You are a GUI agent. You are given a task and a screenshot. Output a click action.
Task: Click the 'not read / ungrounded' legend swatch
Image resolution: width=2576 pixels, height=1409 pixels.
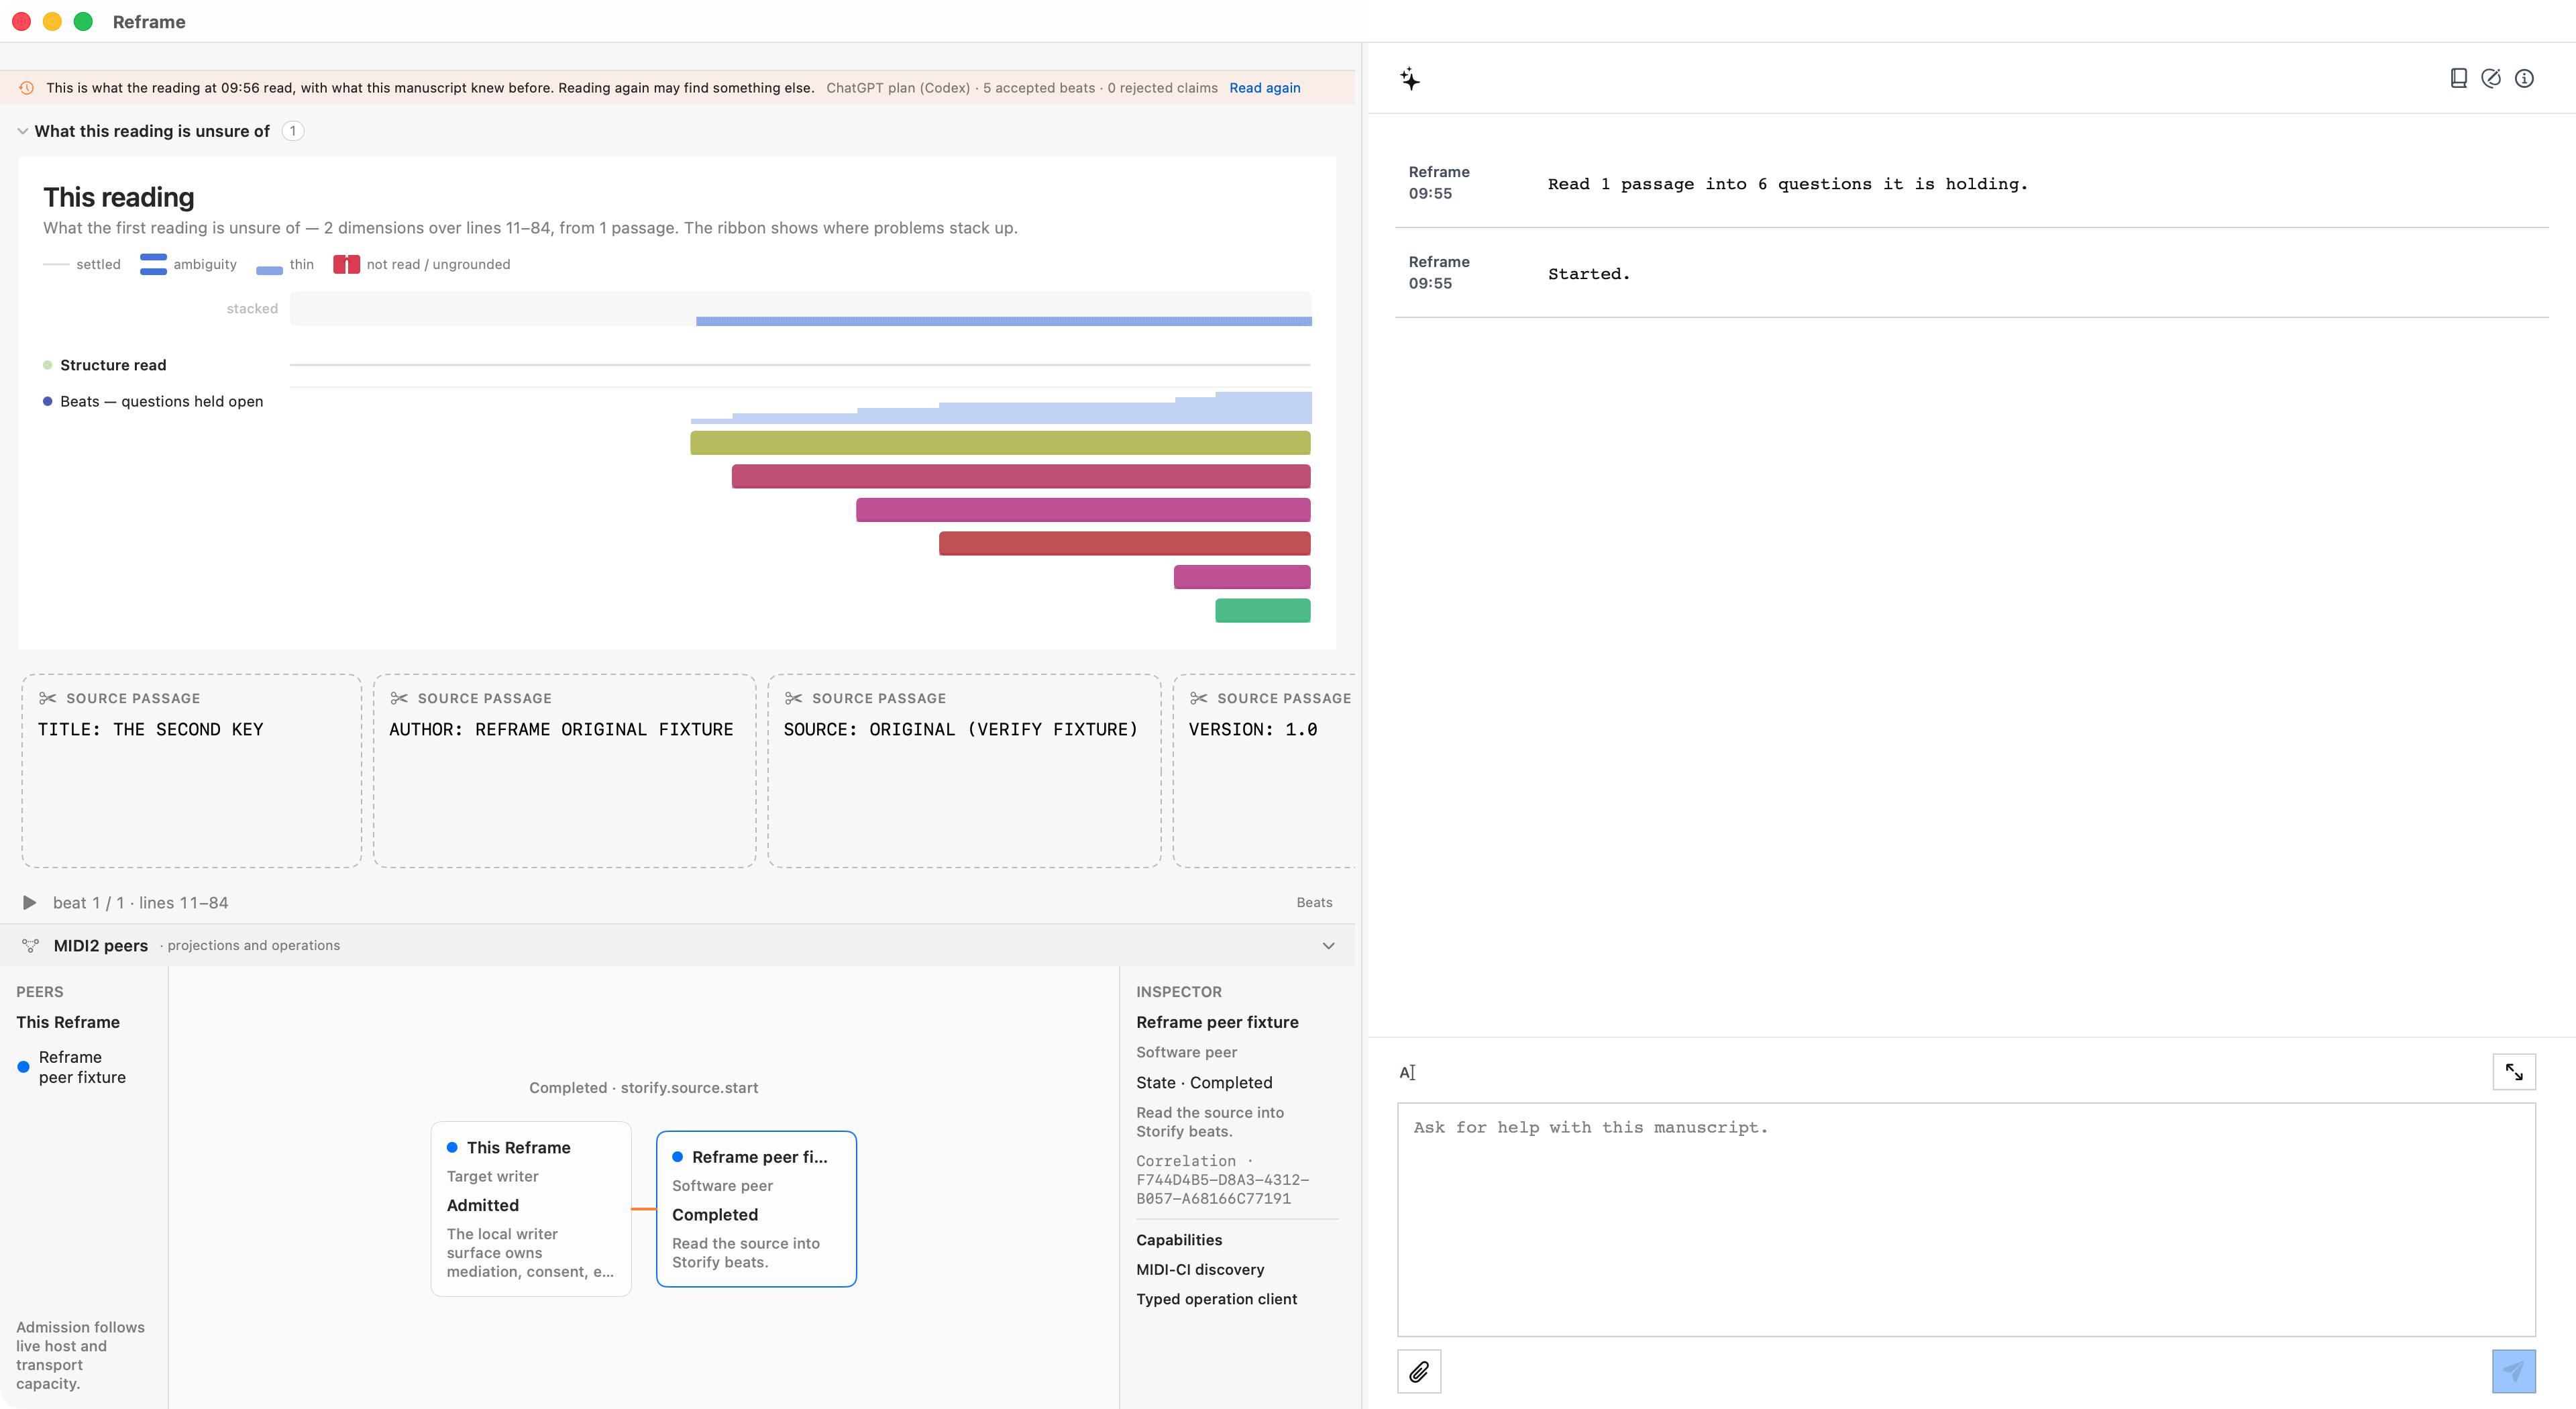point(346,264)
